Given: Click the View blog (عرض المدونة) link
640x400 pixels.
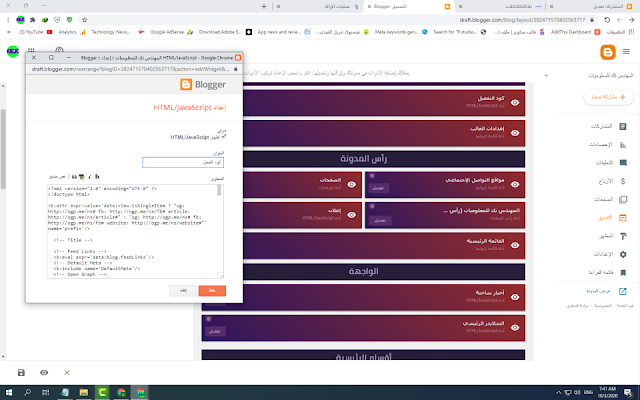Looking at the screenshot, I should pyautogui.click(x=598, y=291).
